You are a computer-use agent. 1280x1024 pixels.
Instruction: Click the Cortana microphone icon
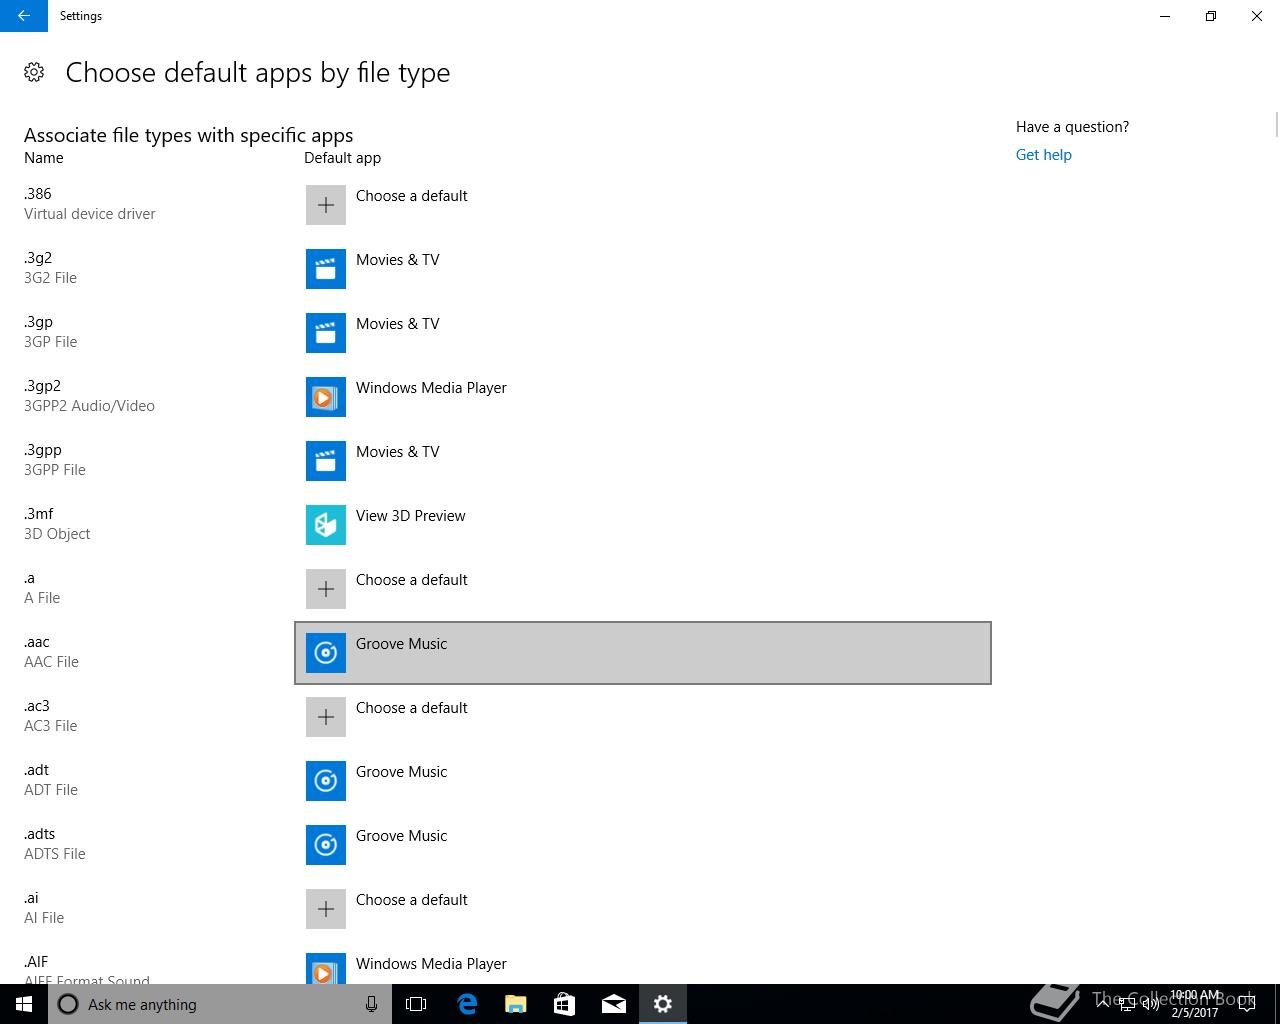pyautogui.click(x=371, y=1004)
